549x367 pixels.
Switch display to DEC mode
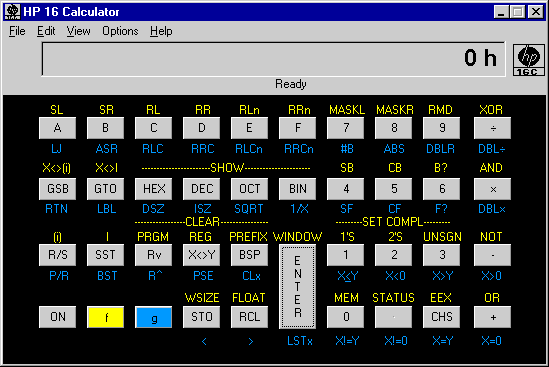pyautogui.click(x=201, y=189)
